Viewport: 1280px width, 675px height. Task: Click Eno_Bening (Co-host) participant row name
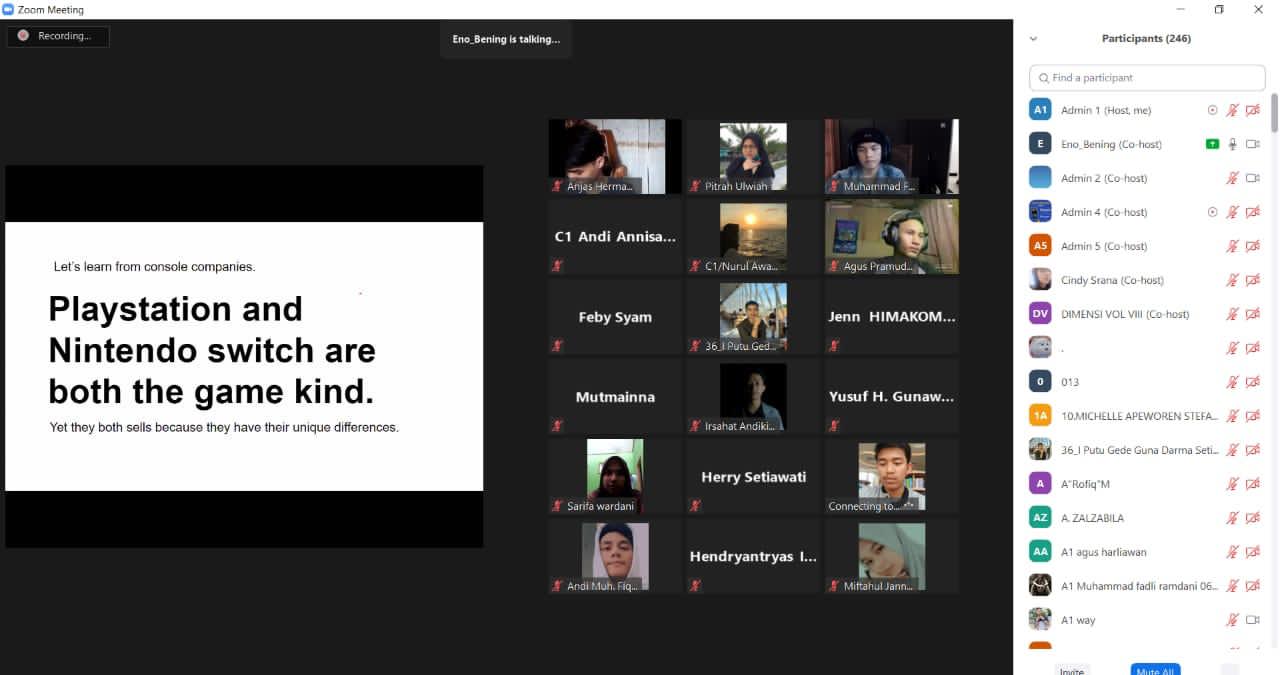point(1111,144)
